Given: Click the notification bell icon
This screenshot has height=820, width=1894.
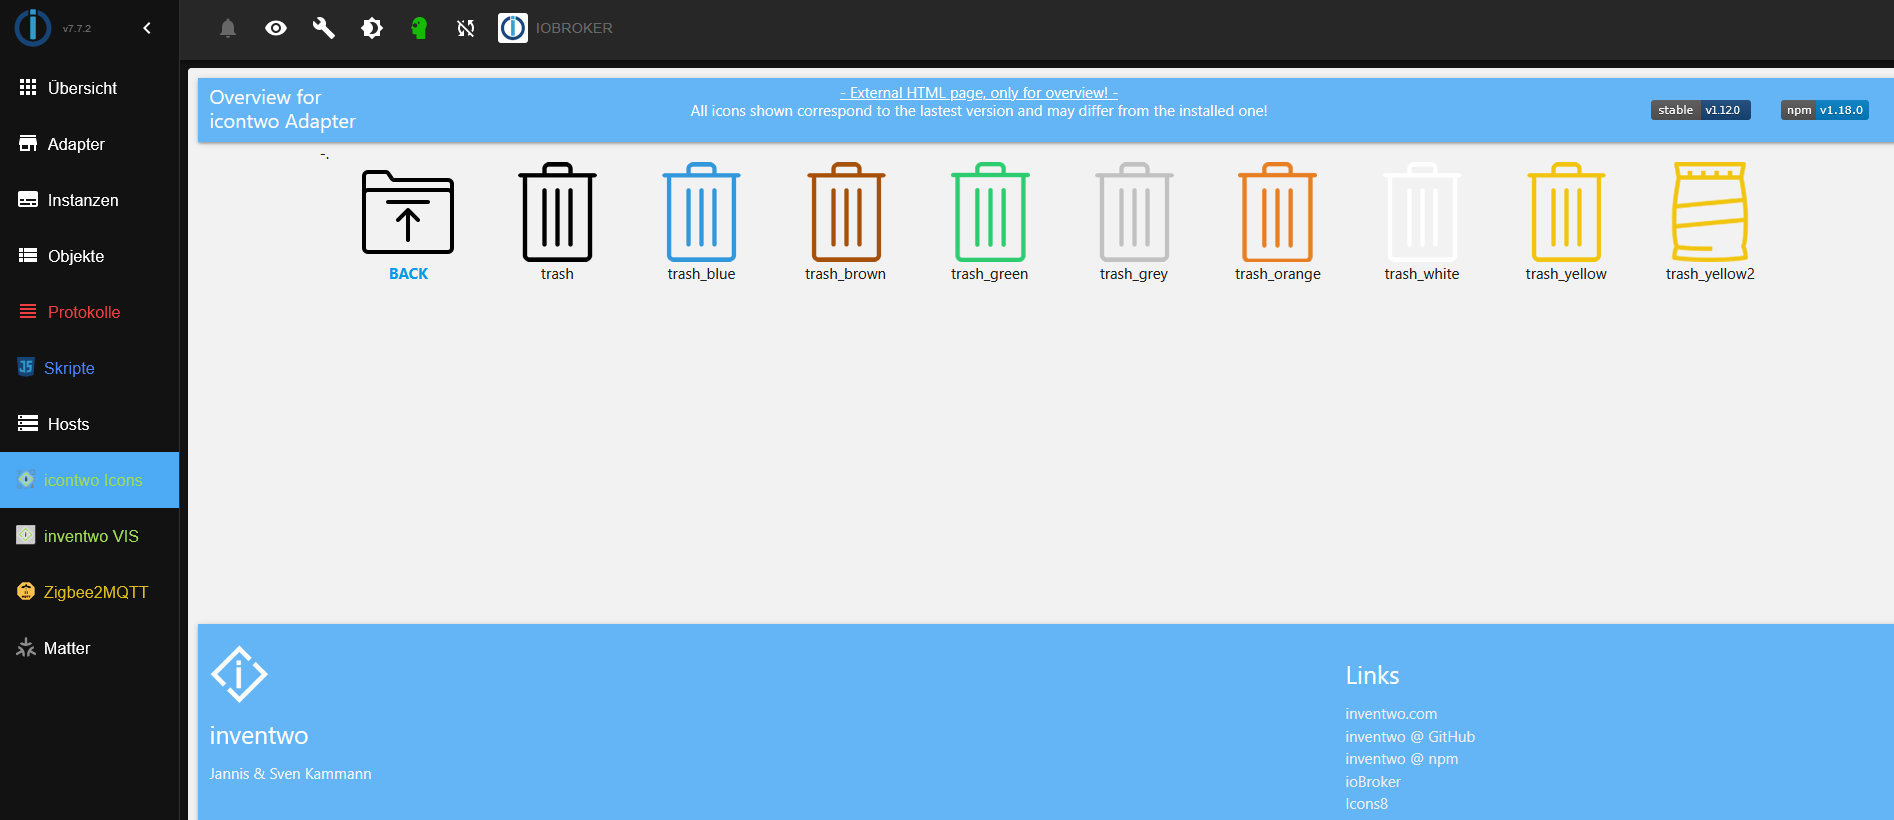Looking at the screenshot, I should click(x=228, y=28).
